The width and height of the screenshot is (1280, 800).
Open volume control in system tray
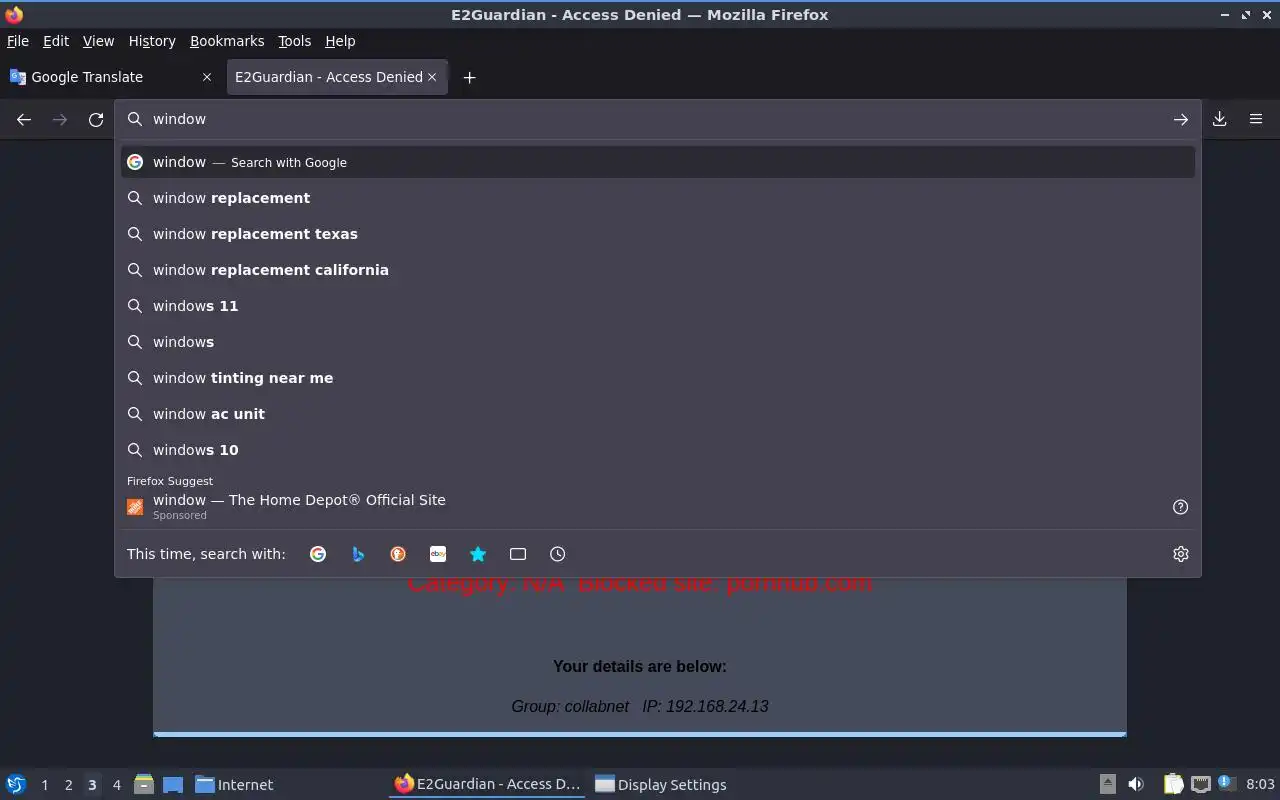point(1136,784)
